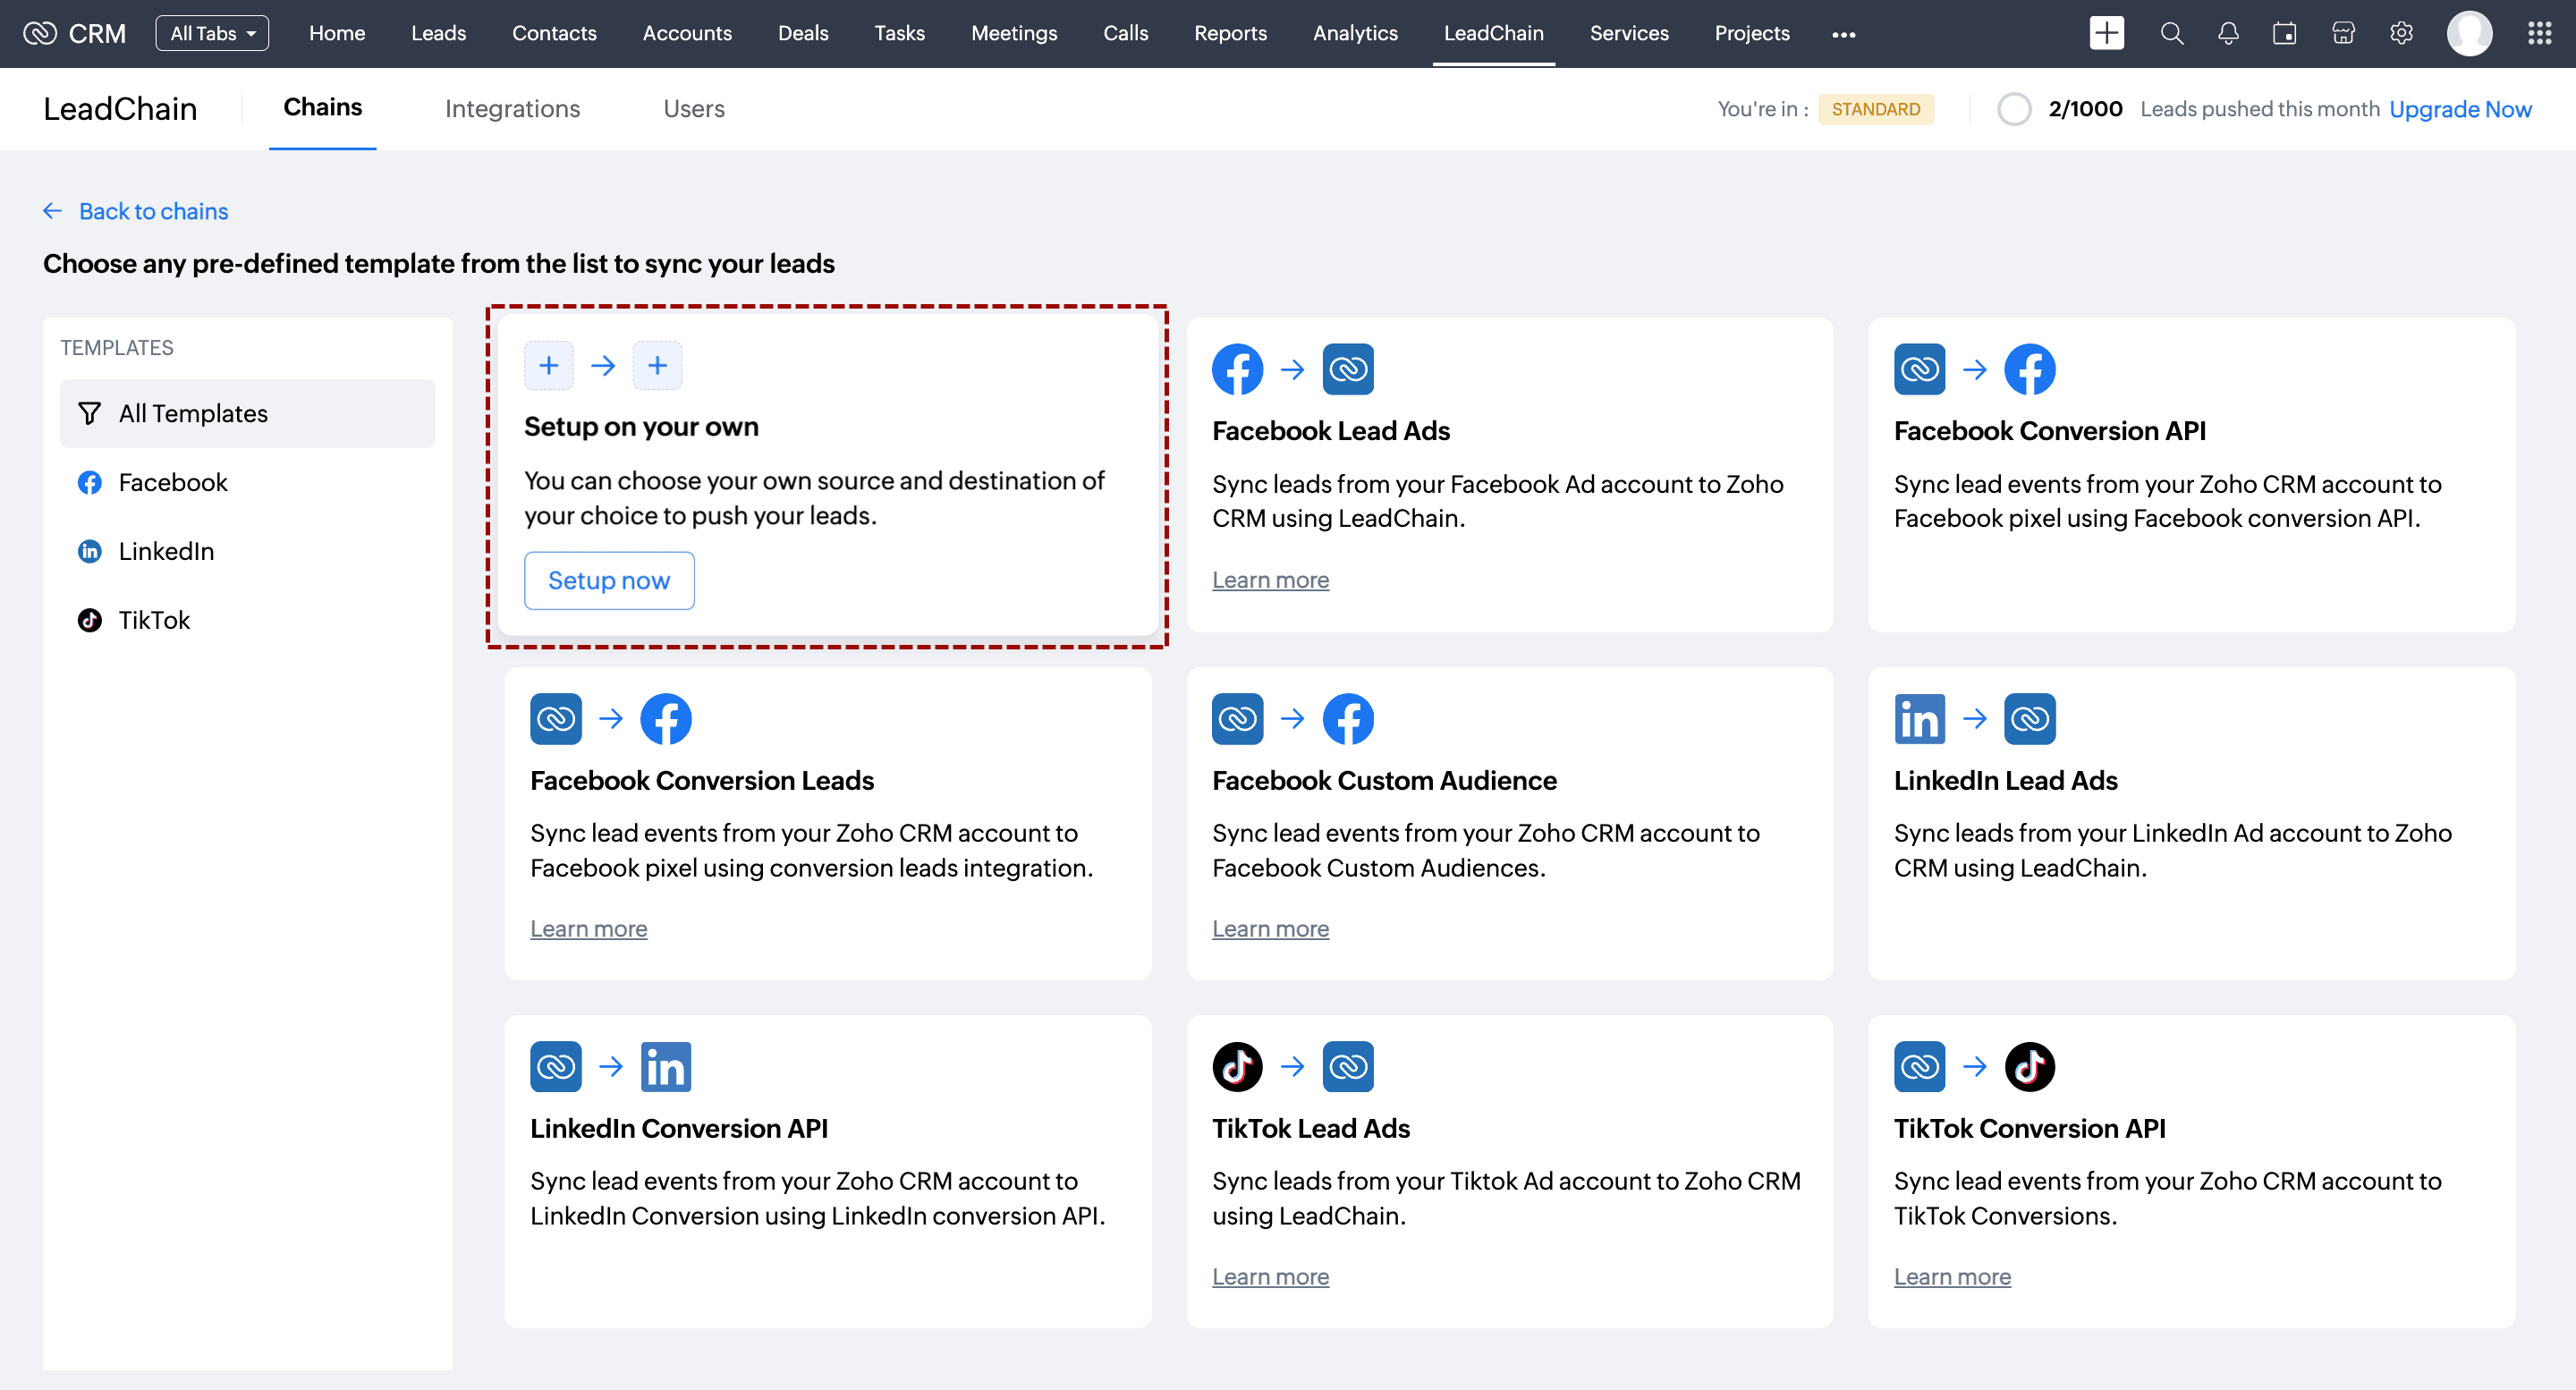
Task: Click leads pushed usage progress circle
Action: click(2014, 108)
